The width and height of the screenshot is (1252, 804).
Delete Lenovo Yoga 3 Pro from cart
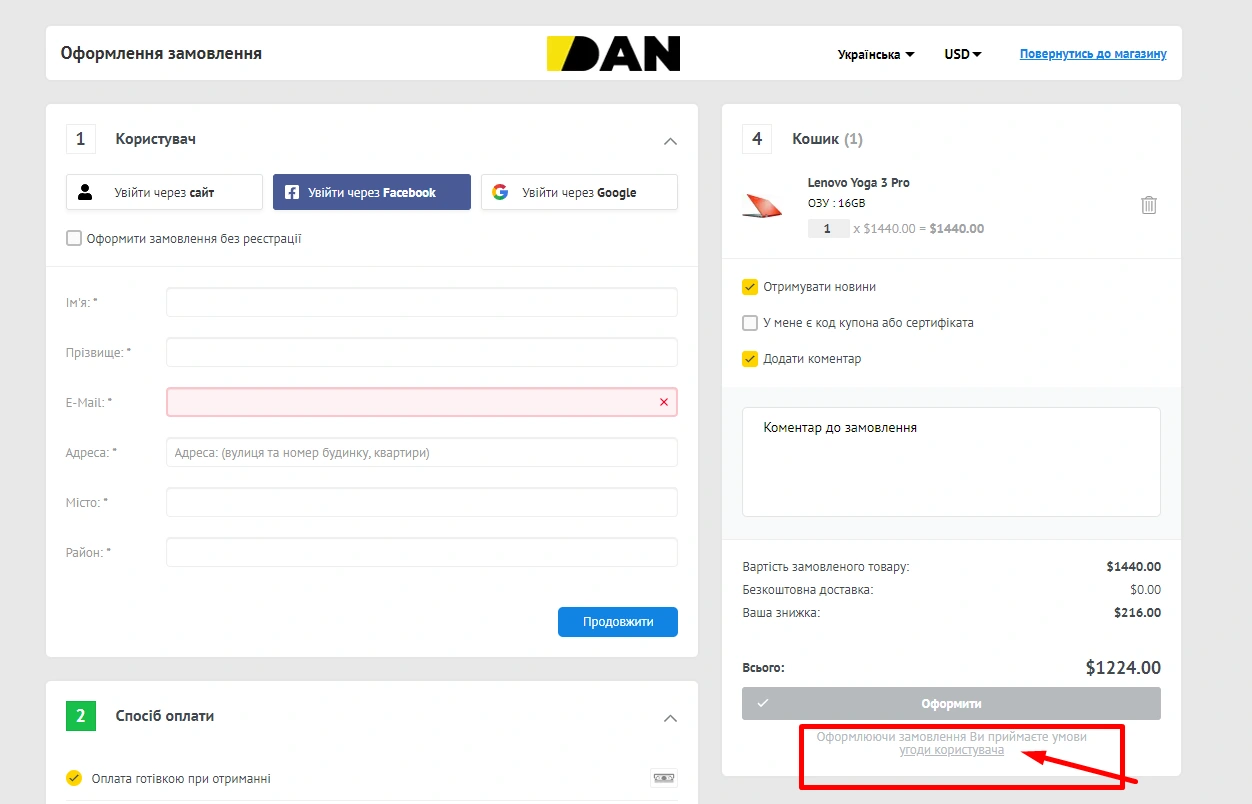[x=1149, y=205]
